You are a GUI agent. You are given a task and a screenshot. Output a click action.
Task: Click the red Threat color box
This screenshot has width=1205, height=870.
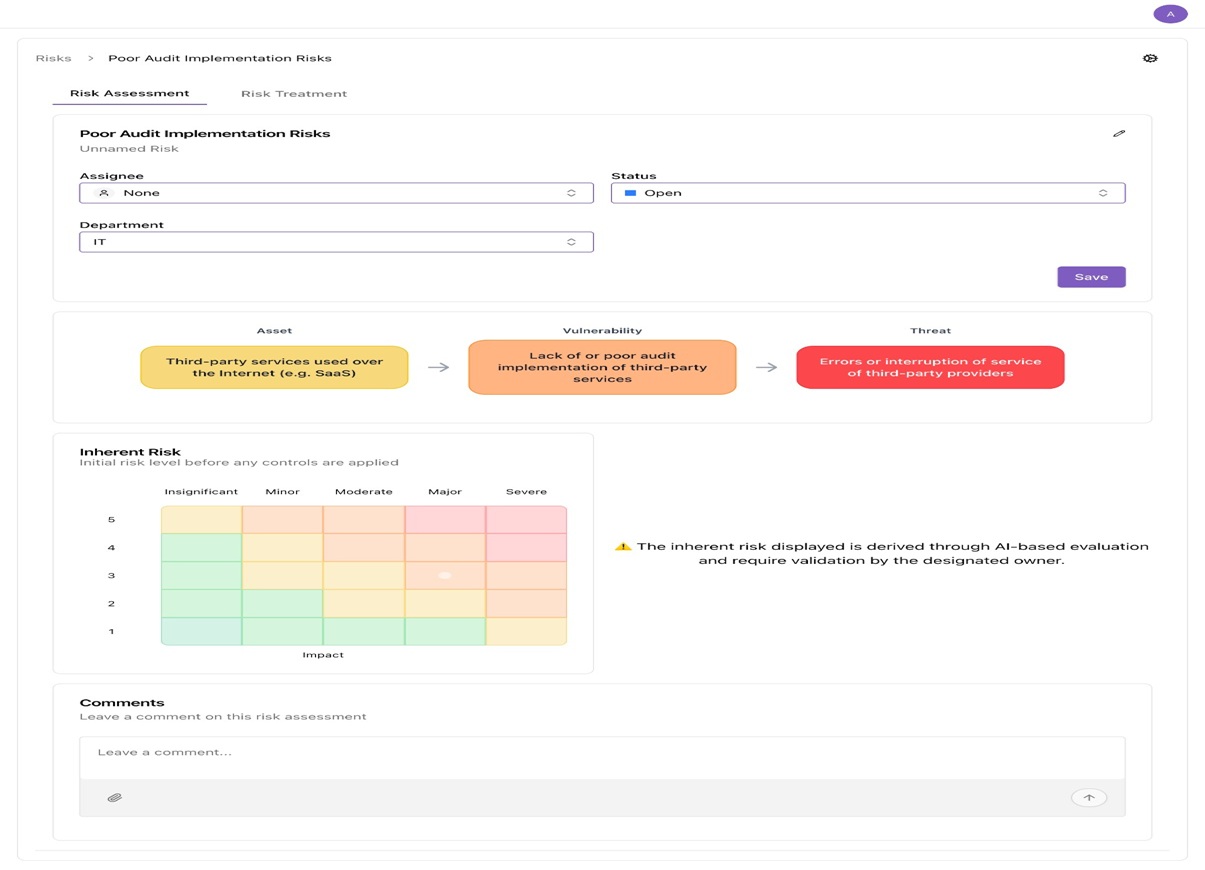coord(929,367)
